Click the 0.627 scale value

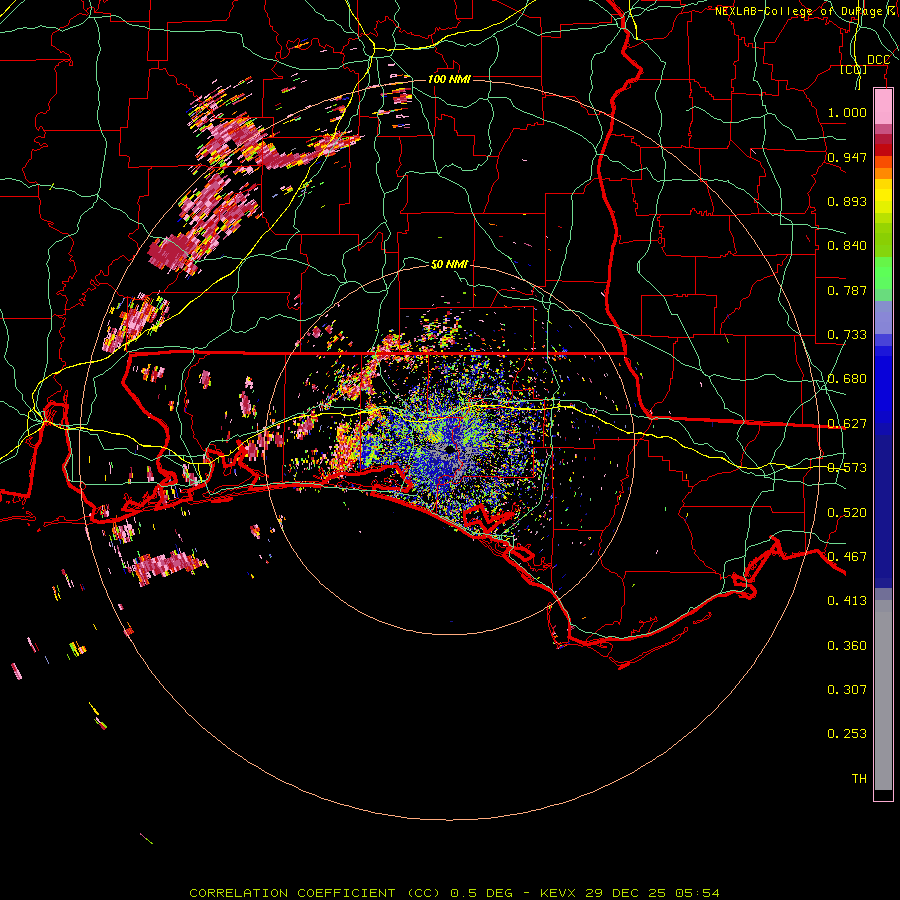click(x=847, y=424)
